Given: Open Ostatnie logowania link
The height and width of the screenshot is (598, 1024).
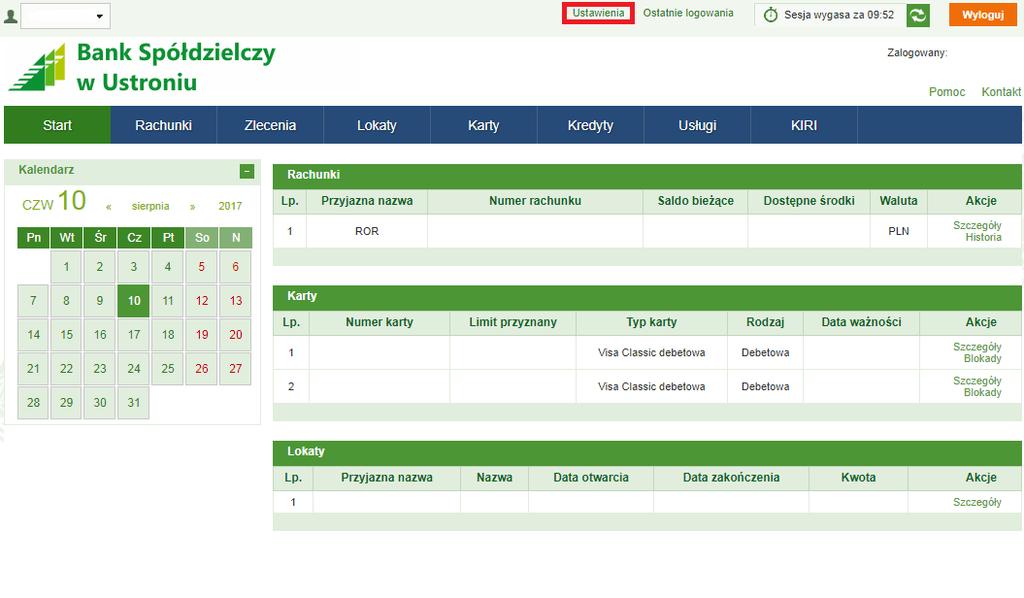Looking at the screenshot, I should click(688, 13).
